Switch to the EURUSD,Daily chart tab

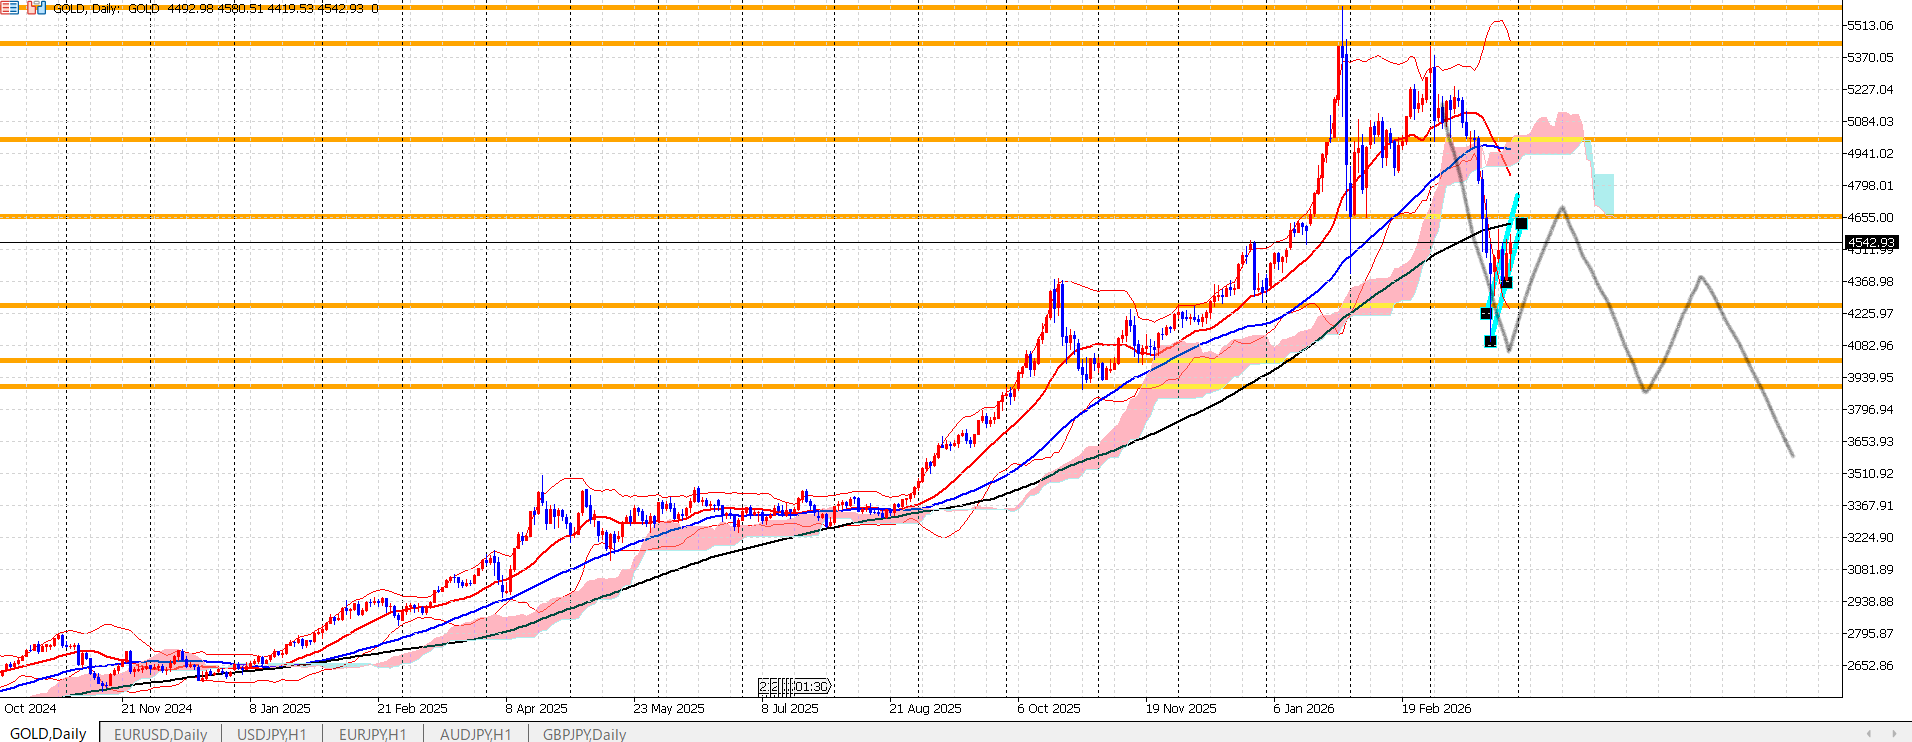[x=160, y=734]
